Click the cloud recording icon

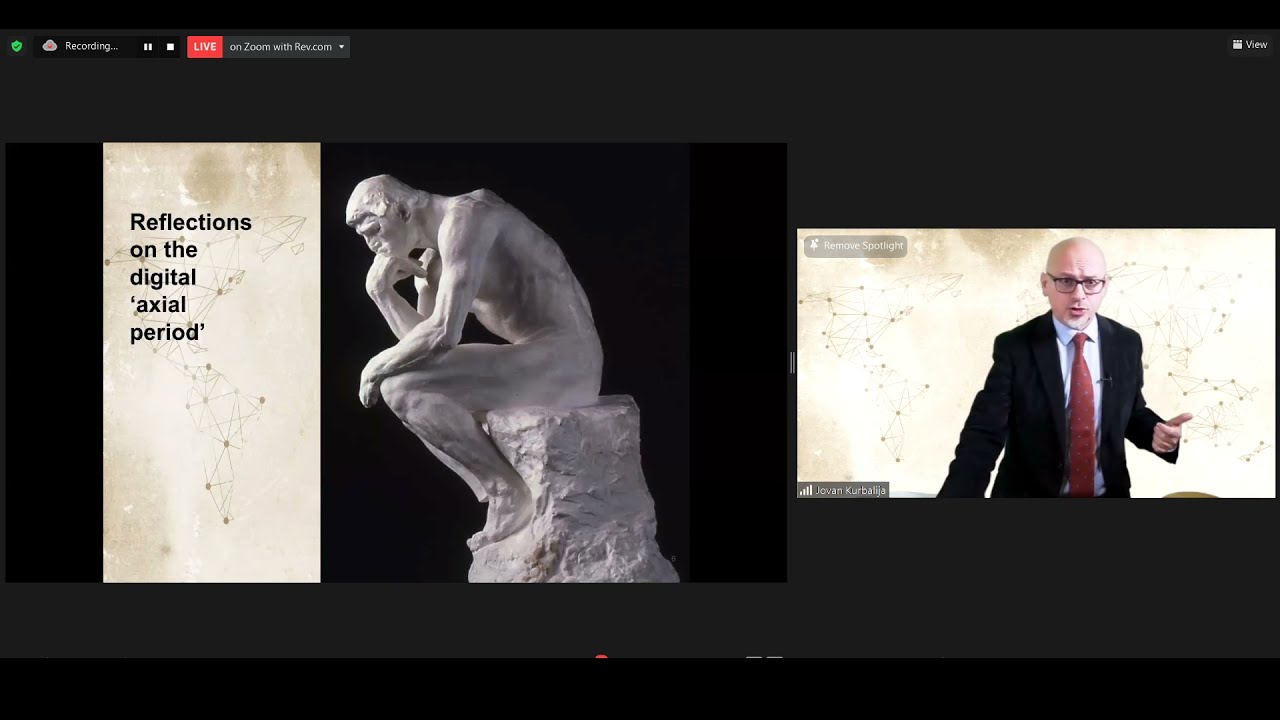pos(50,46)
